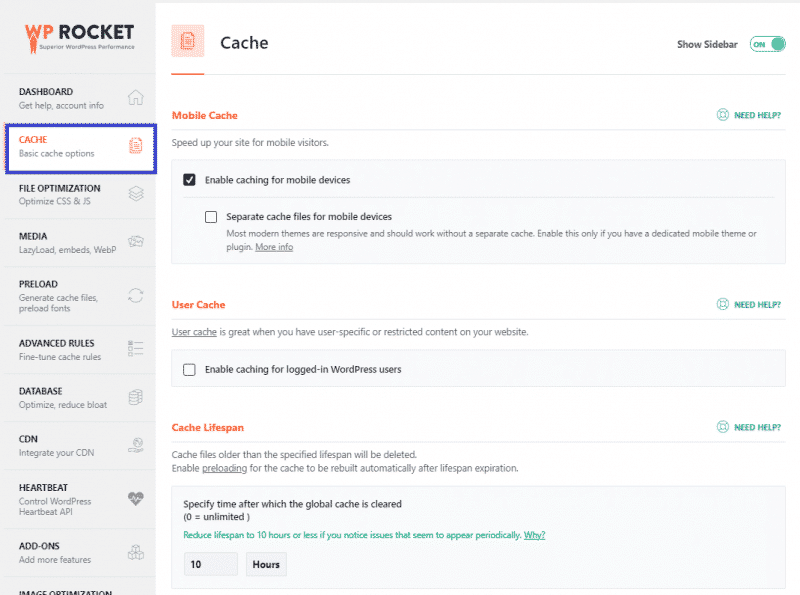Click the Cache icon in the sidebar
This screenshot has width=800, height=595.
(x=137, y=147)
